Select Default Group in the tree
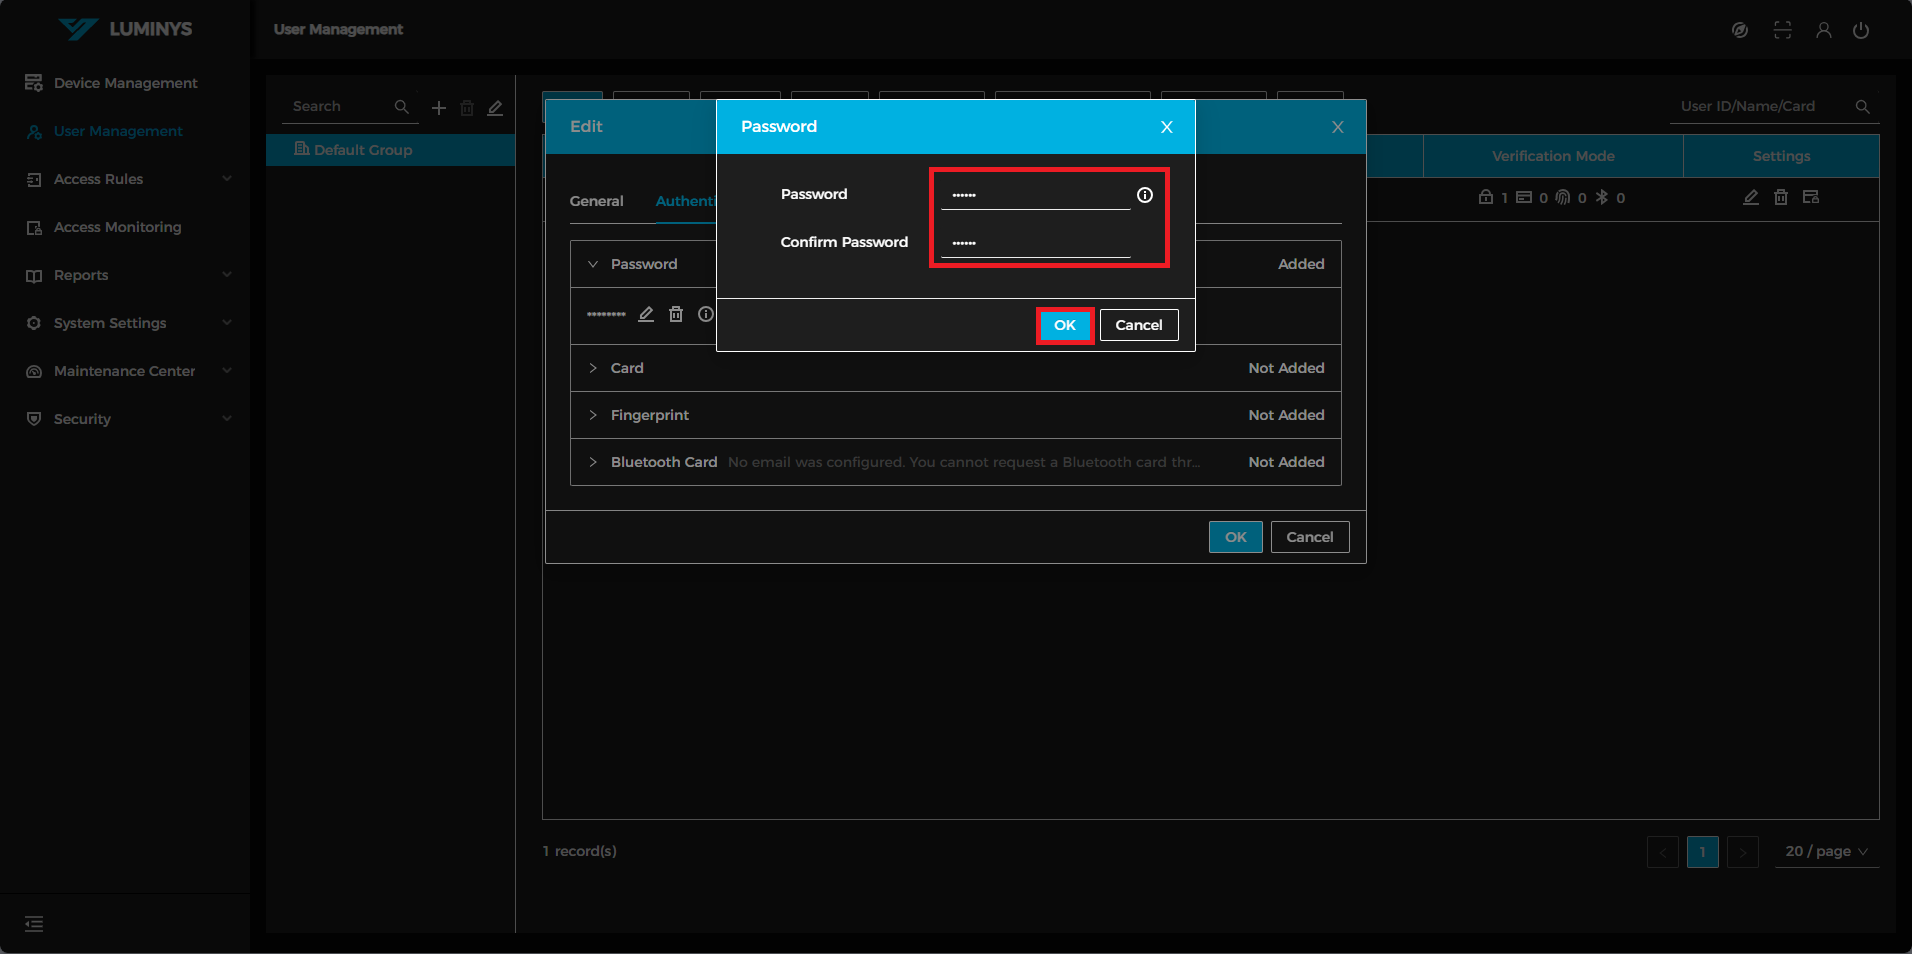This screenshot has width=1912, height=954. click(362, 150)
